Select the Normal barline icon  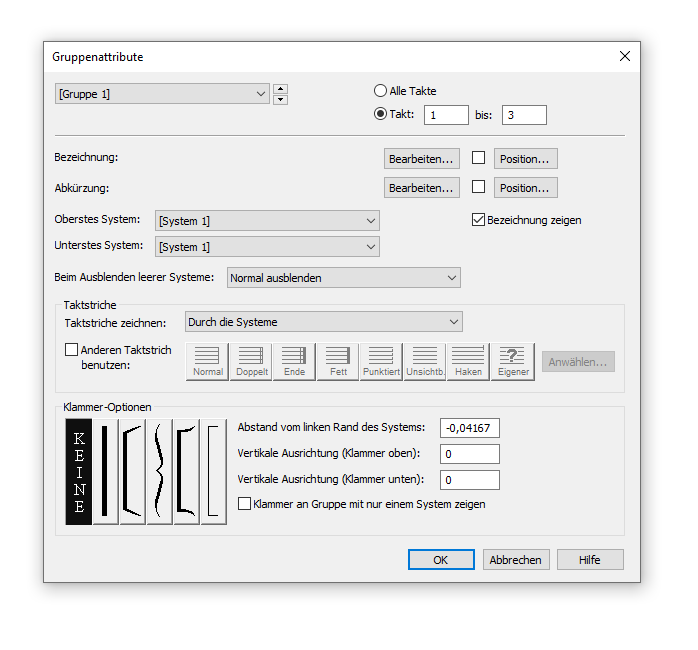[207, 362]
